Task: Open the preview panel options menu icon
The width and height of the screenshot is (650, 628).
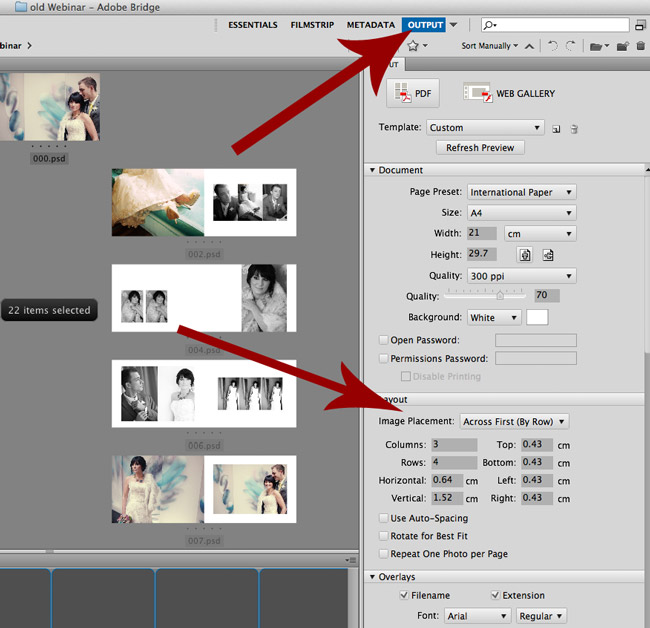Action: (351, 560)
